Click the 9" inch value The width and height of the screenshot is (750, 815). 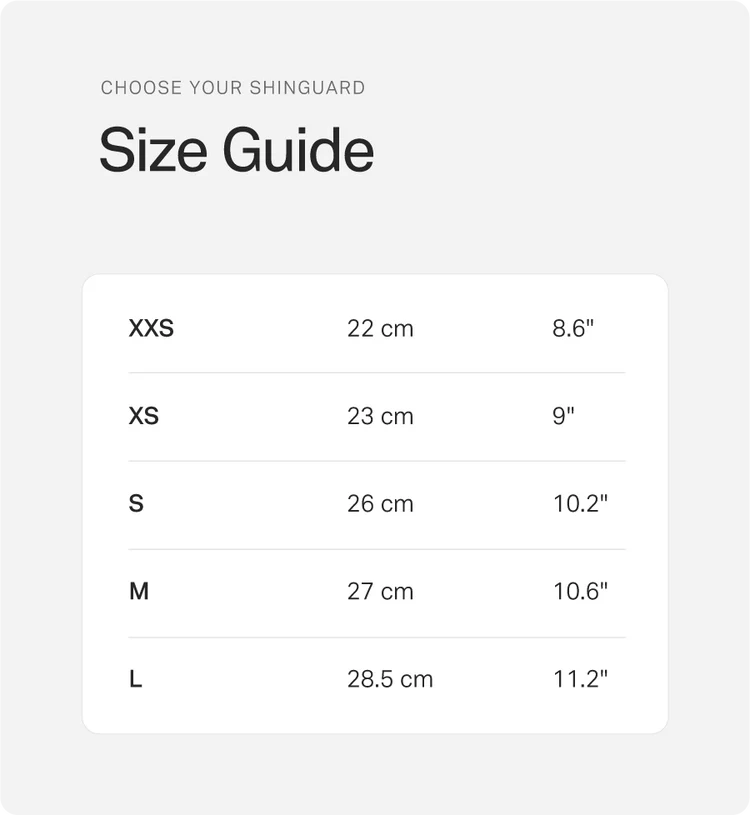pos(564,416)
